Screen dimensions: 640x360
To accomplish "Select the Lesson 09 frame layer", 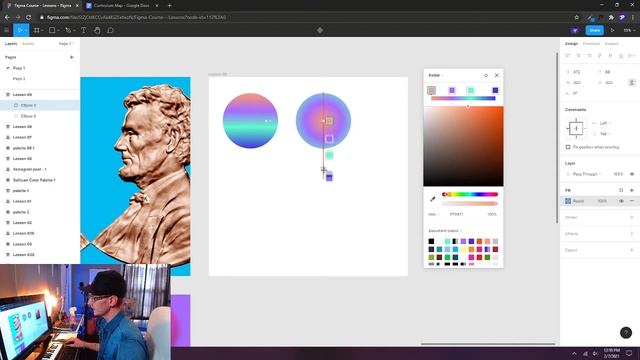I will [22, 95].
